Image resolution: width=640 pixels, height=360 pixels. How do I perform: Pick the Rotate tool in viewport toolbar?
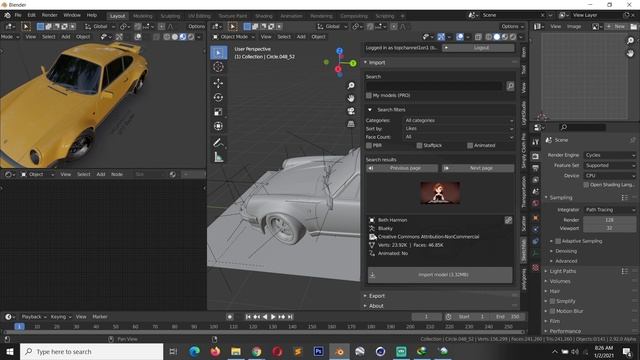[218, 98]
